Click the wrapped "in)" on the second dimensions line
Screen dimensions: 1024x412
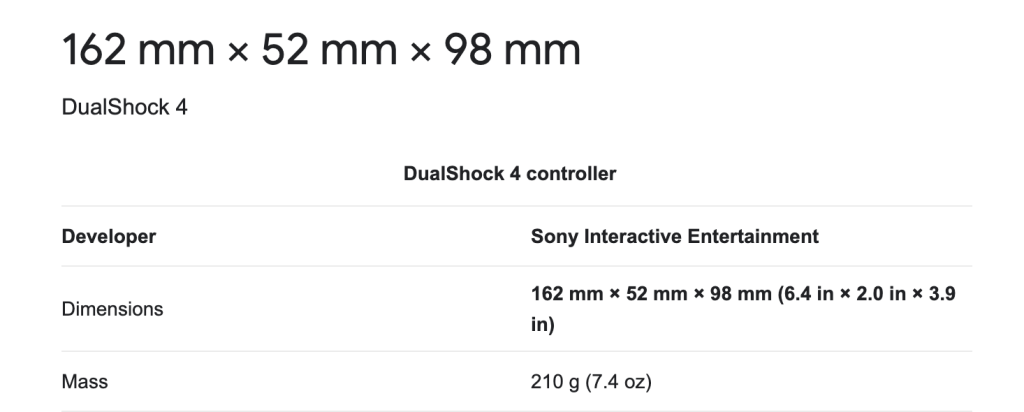[x=542, y=324]
